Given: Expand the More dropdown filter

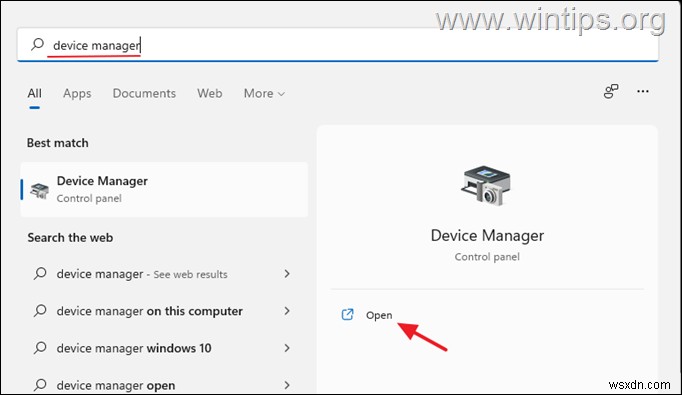Looking at the screenshot, I should [264, 93].
